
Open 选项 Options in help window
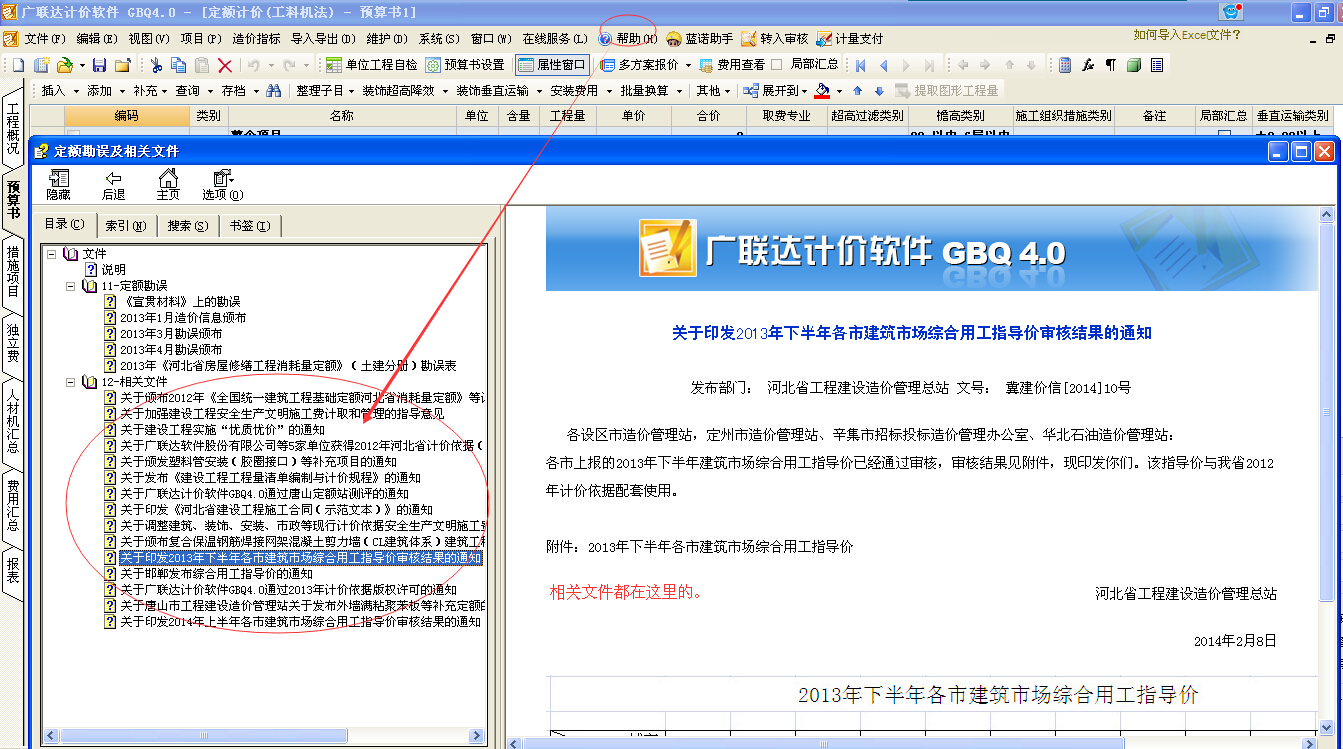(222, 185)
